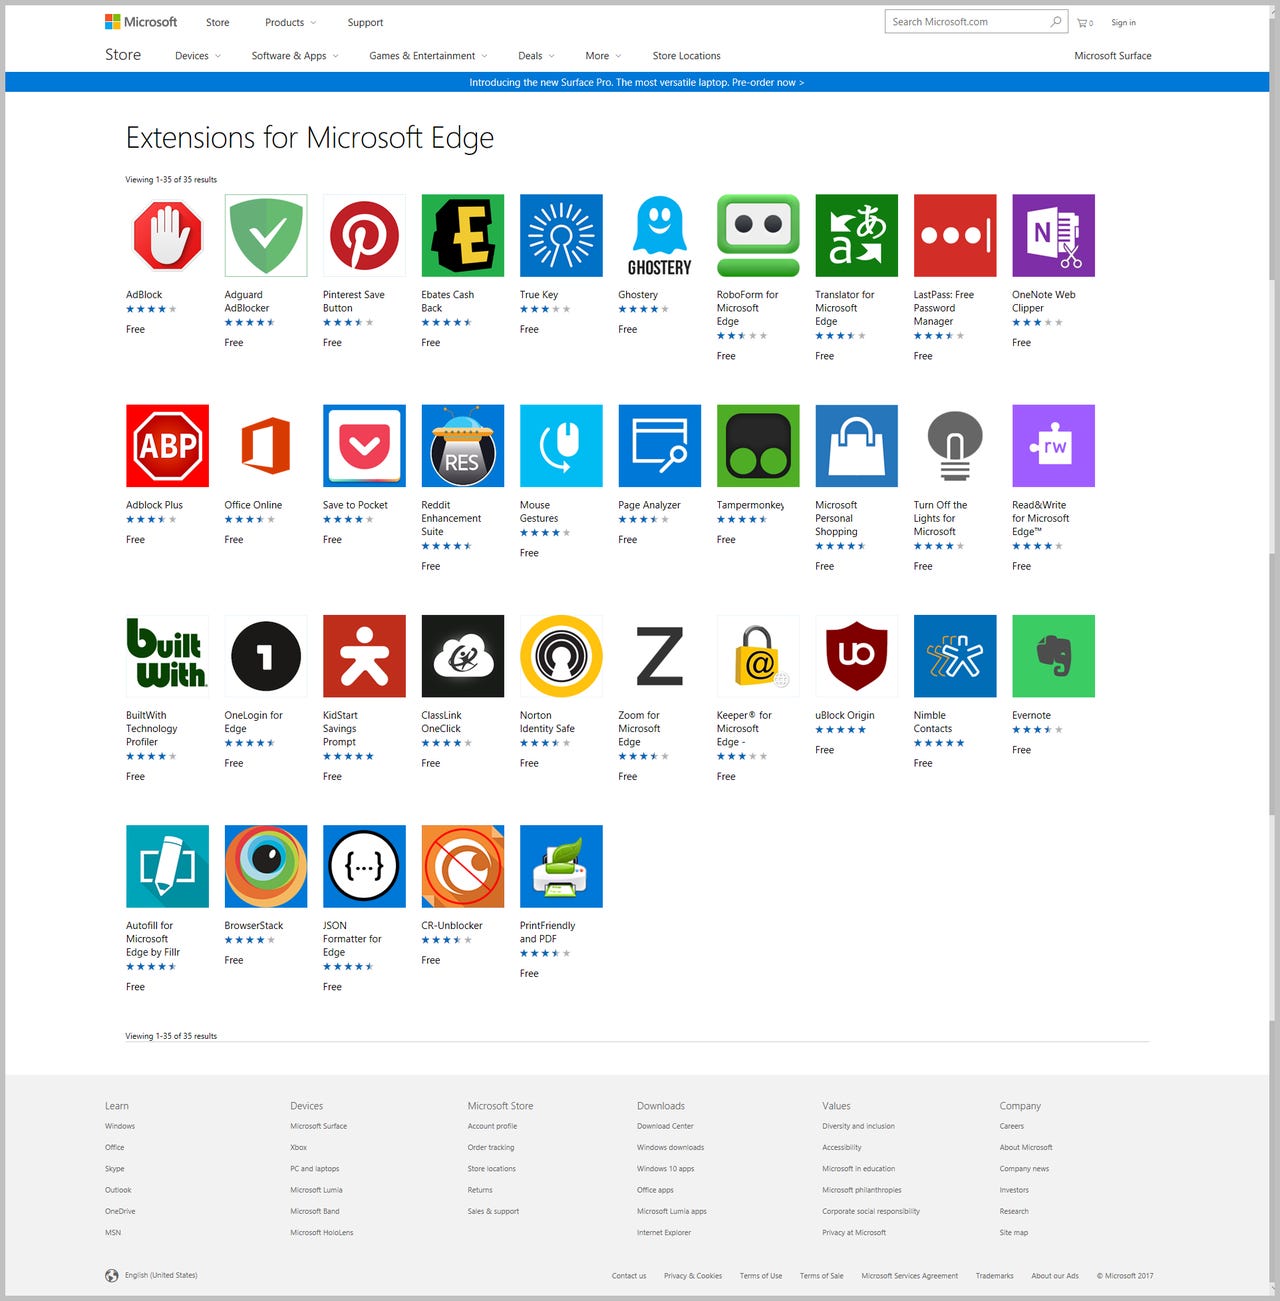Expand the Deals menu
The image size is (1280, 1301).
point(534,56)
